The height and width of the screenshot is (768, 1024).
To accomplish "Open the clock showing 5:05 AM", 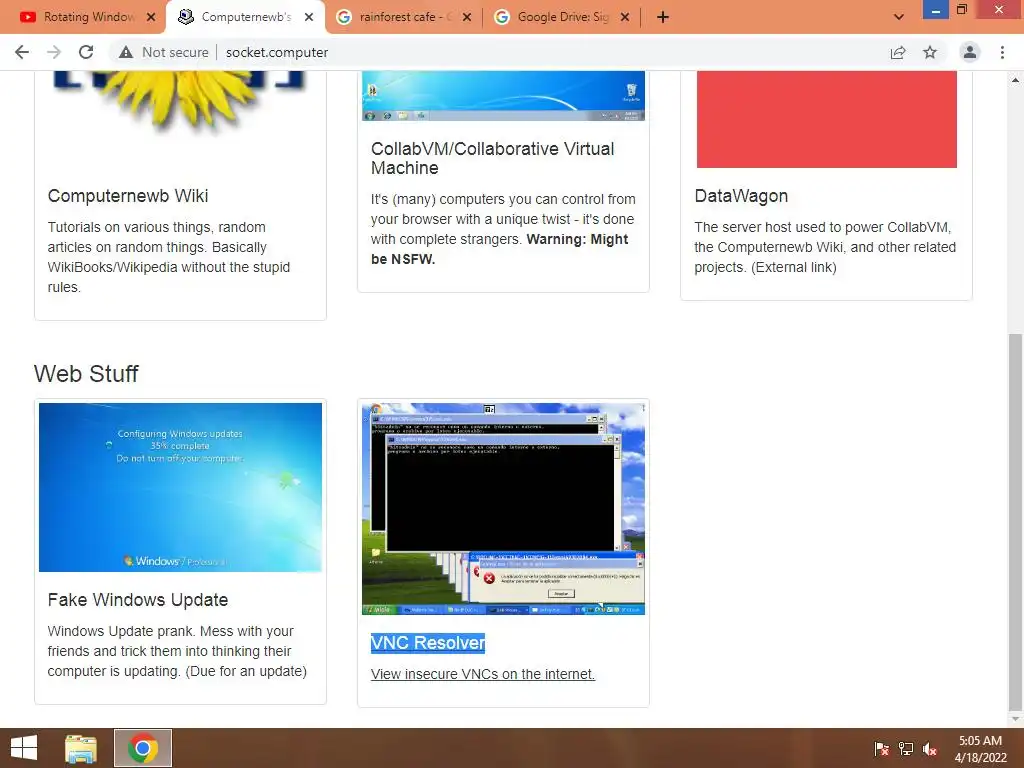I will click(x=980, y=749).
